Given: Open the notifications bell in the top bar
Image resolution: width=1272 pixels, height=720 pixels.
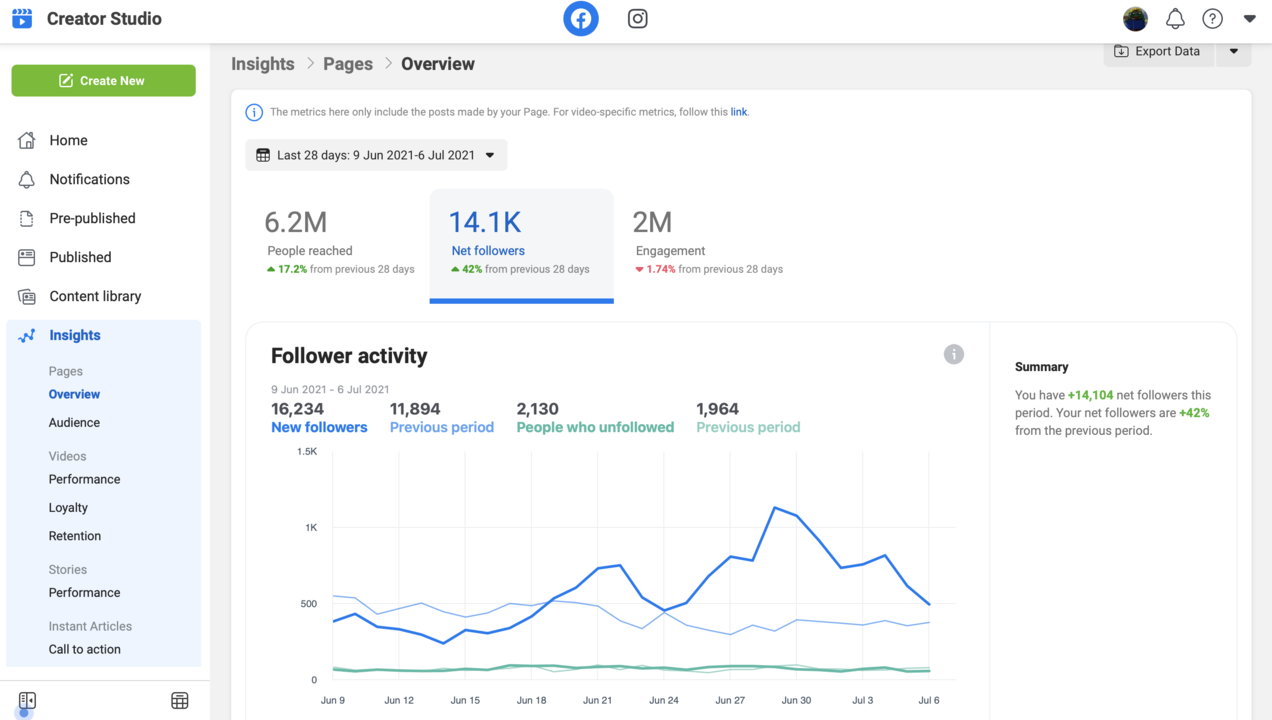Looking at the screenshot, I should point(1175,19).
